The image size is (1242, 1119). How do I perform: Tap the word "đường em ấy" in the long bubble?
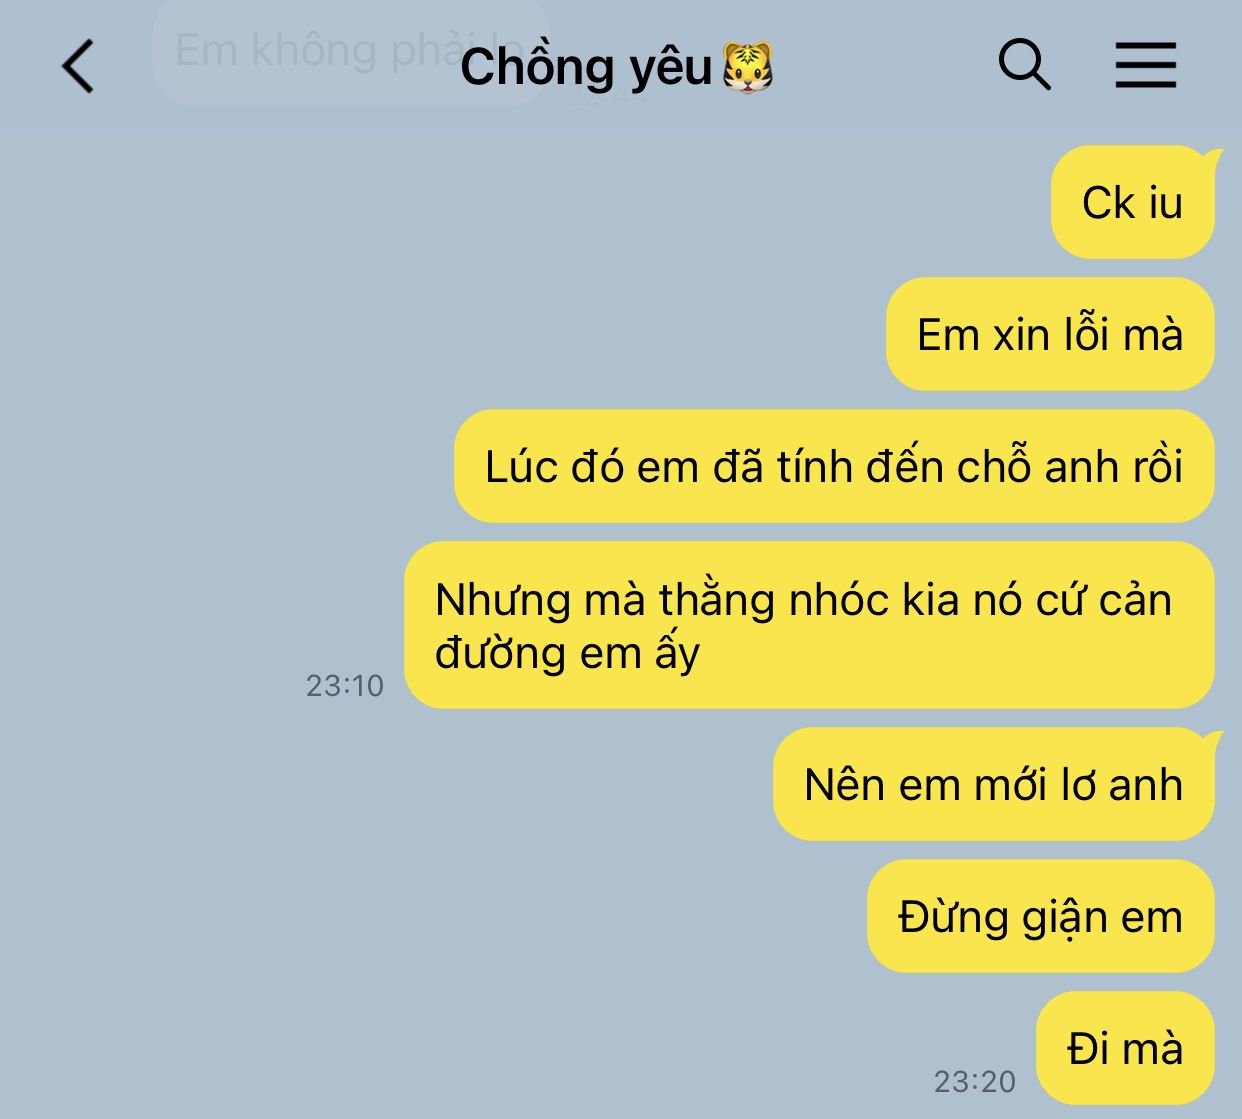coord(567,654)
